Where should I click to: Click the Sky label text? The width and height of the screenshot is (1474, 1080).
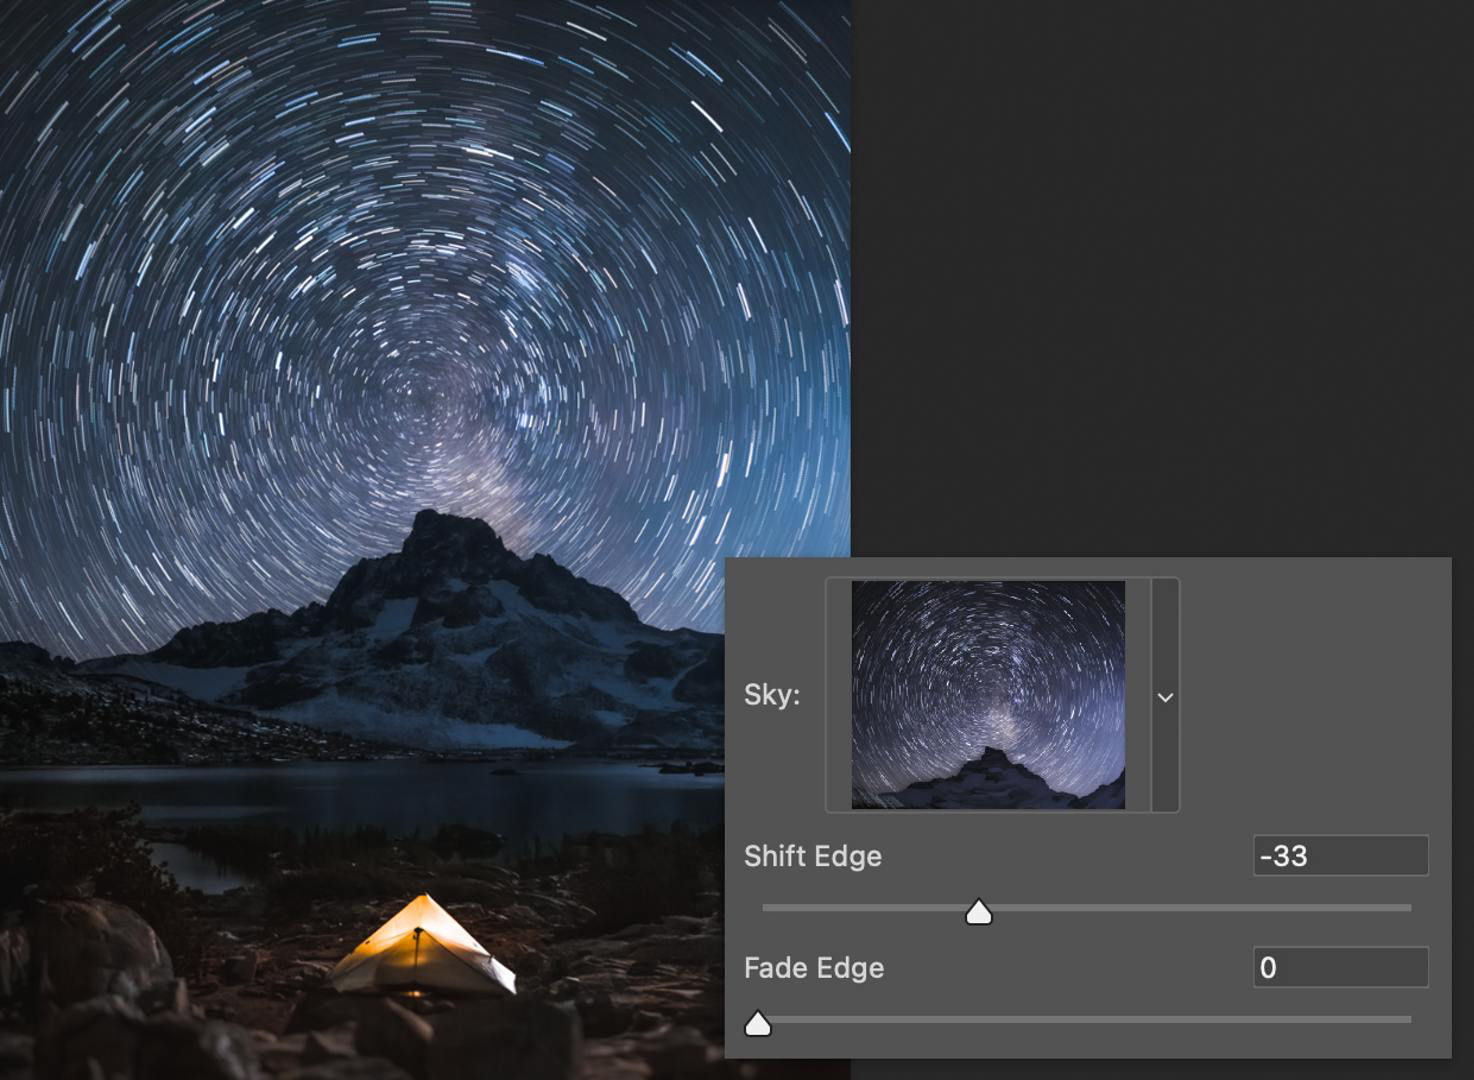pos(772,696)
